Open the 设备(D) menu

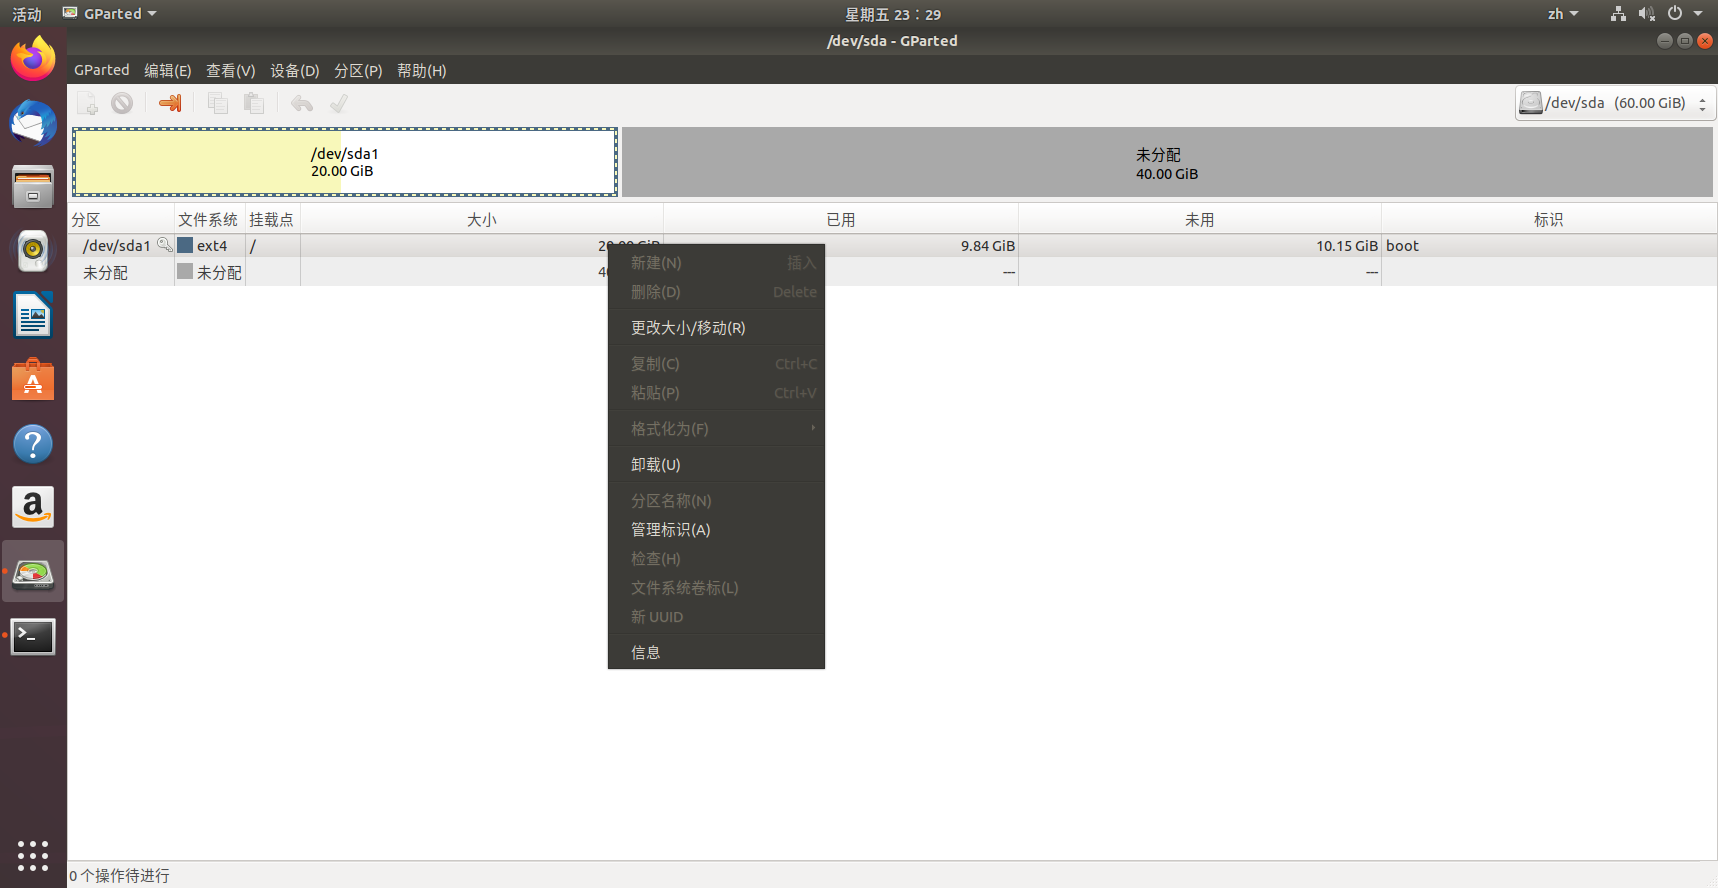295,70
